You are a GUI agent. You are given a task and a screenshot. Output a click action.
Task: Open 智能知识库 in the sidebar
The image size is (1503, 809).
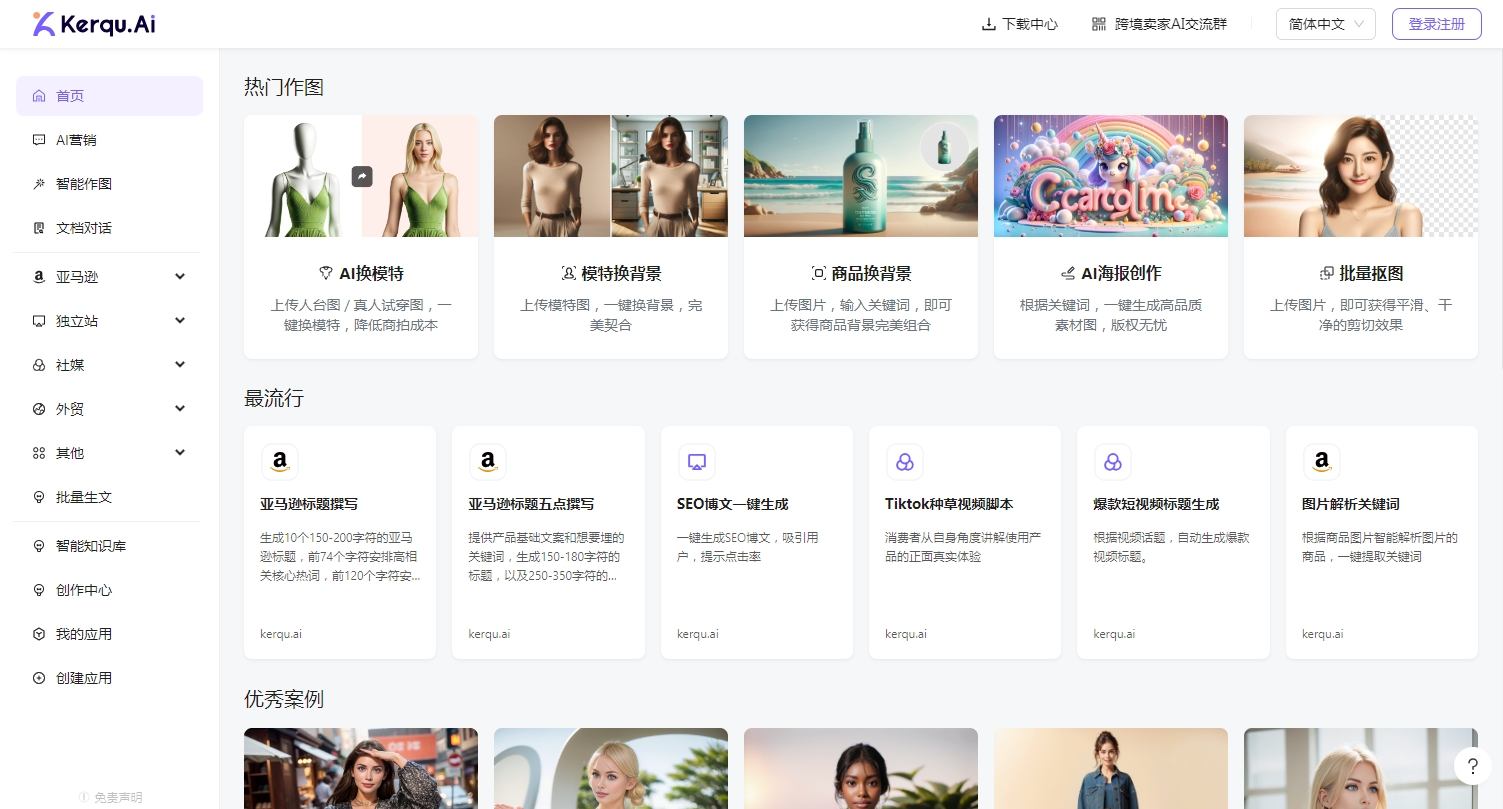tap(109, 546)
